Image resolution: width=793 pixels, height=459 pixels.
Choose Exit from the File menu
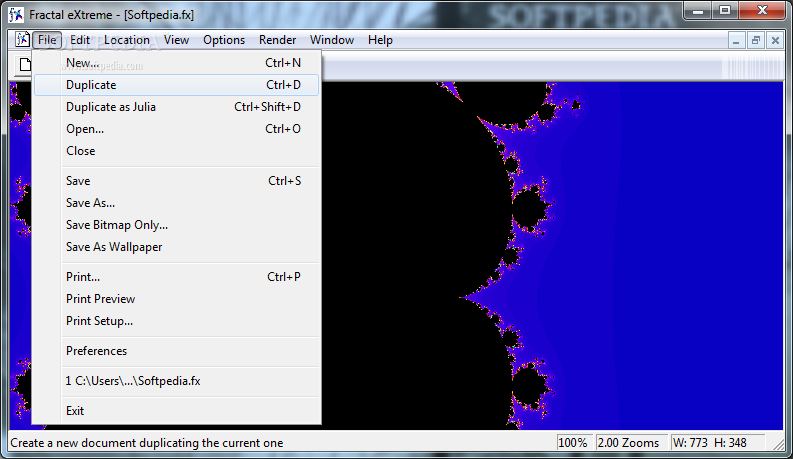177,411
